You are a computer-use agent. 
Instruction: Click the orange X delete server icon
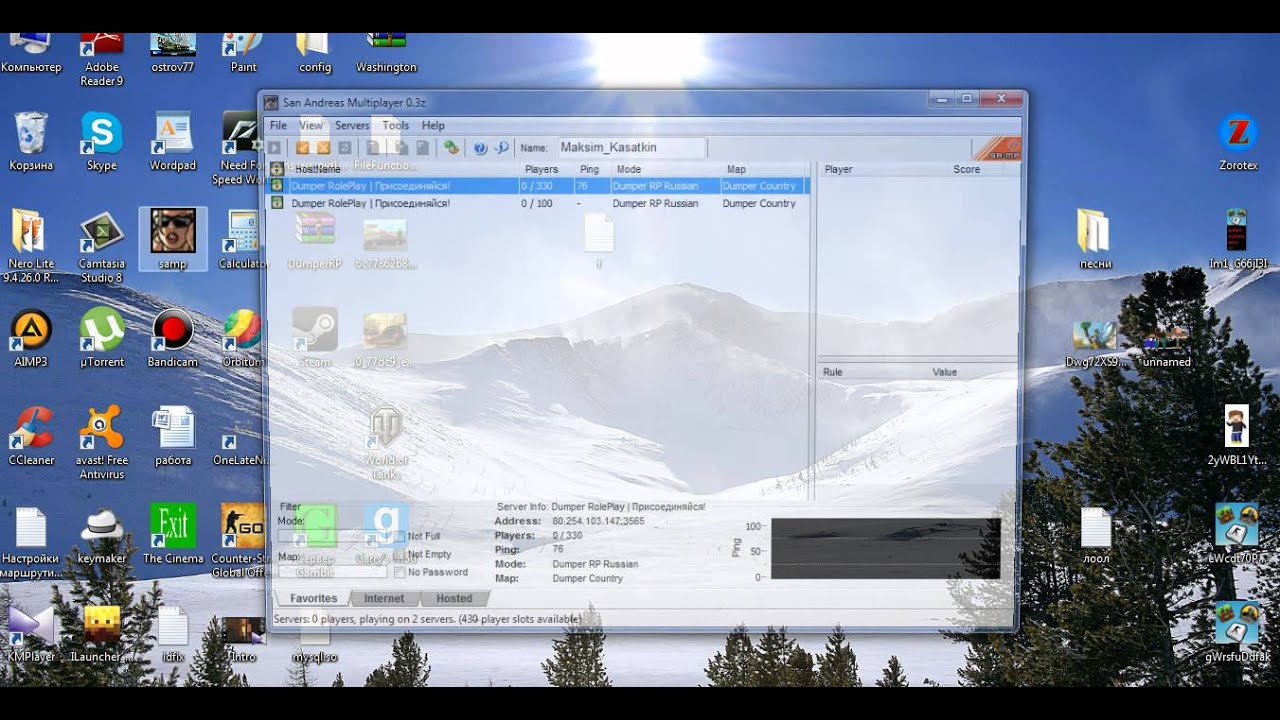click(x=323, y=148)
